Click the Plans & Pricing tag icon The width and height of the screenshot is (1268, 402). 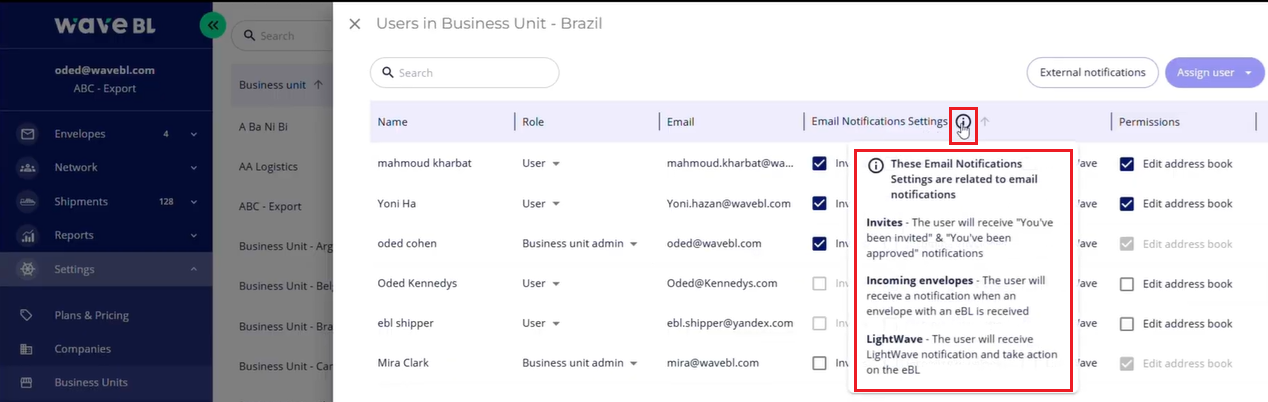[x=28, y=316]
